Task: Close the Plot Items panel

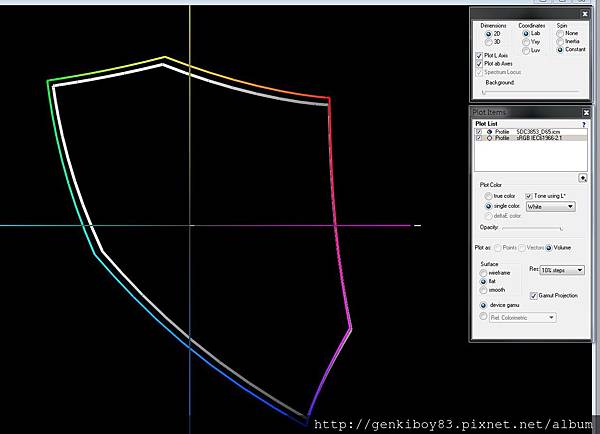Action: [586, 112]
